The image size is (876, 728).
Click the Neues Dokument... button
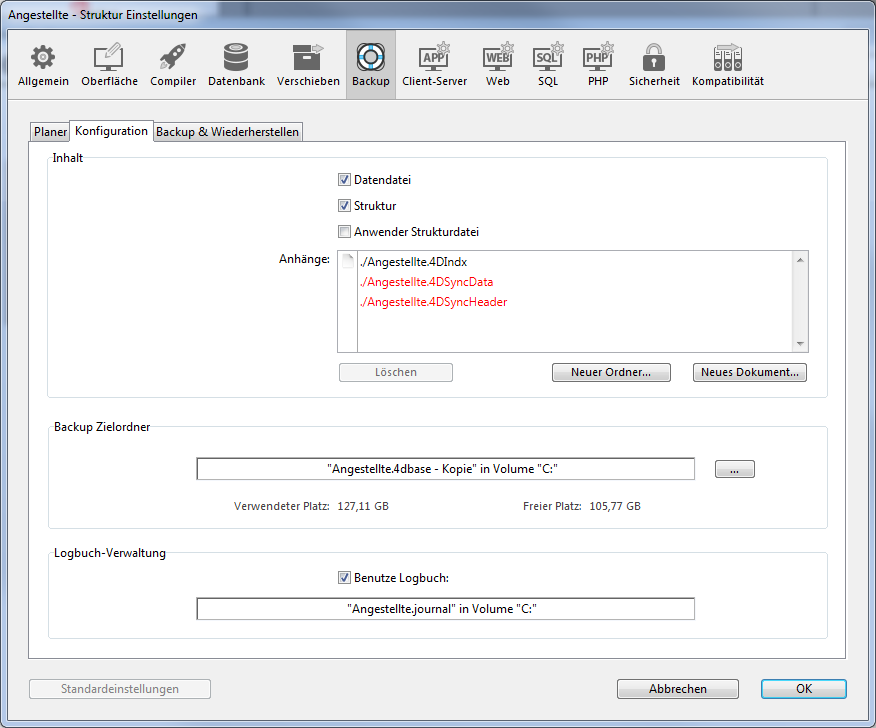[x=749, y=372]
